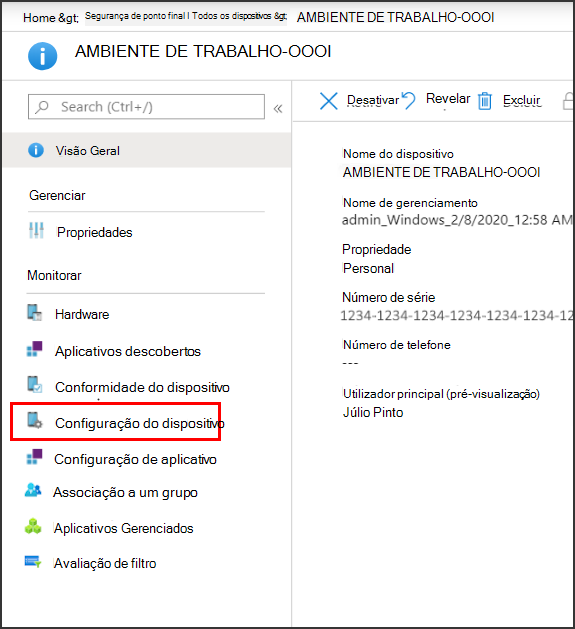The image size is (575, 629).
Task: Click the Associação a um grupo icon
Action: point(33,490)
